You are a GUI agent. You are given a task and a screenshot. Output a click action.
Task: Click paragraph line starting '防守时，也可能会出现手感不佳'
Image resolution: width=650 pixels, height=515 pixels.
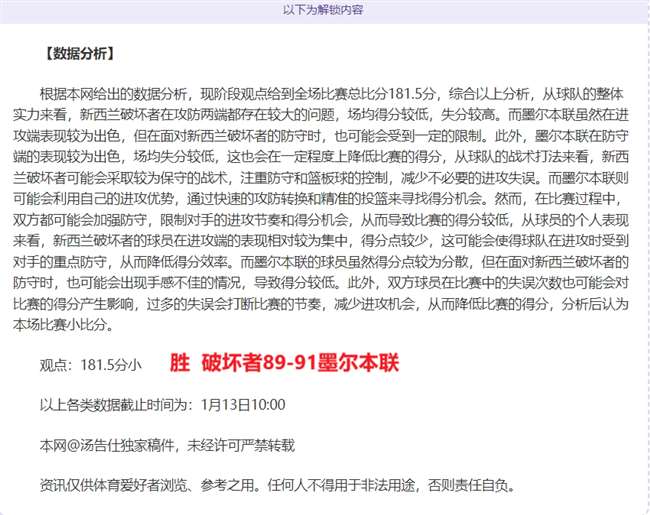[x=321, y=282]
